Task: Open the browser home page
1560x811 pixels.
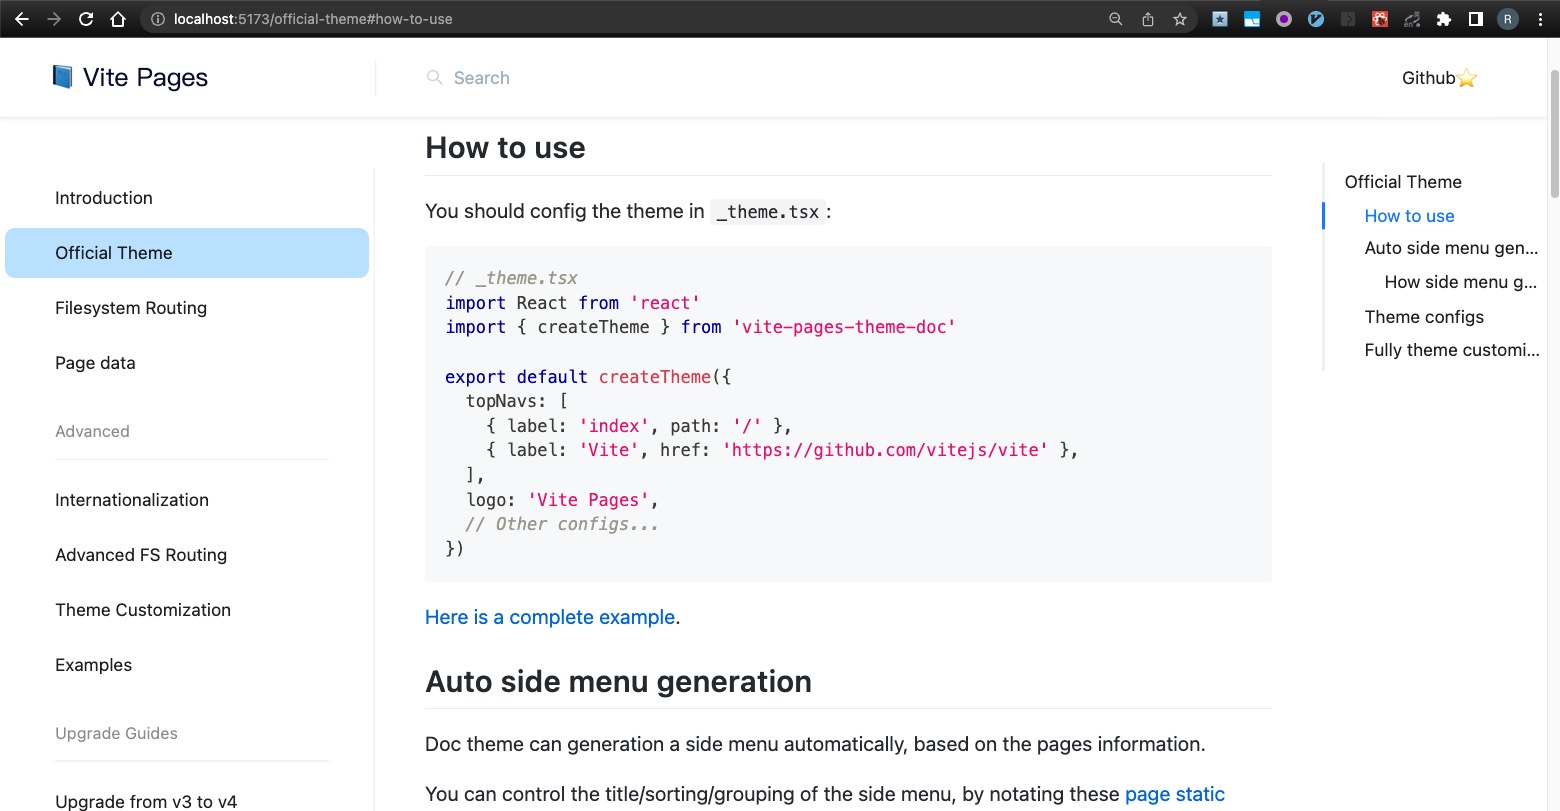Action: click(118, 19)
